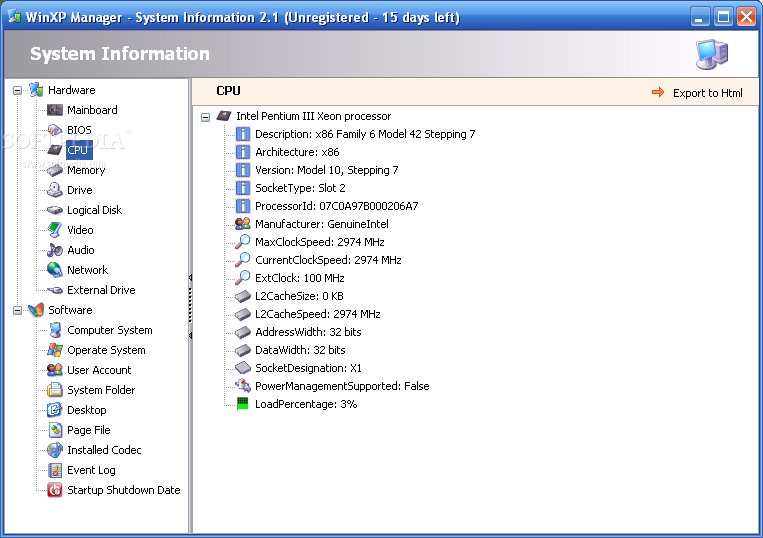The image size is (763, 538).
Task: Select the Operate System entry
Action: tap(106, 350)
